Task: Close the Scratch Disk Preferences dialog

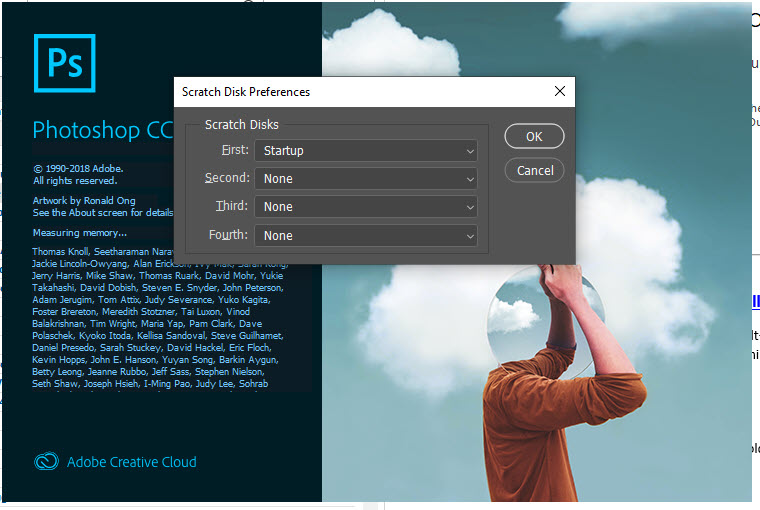Action: click(560, 91)
